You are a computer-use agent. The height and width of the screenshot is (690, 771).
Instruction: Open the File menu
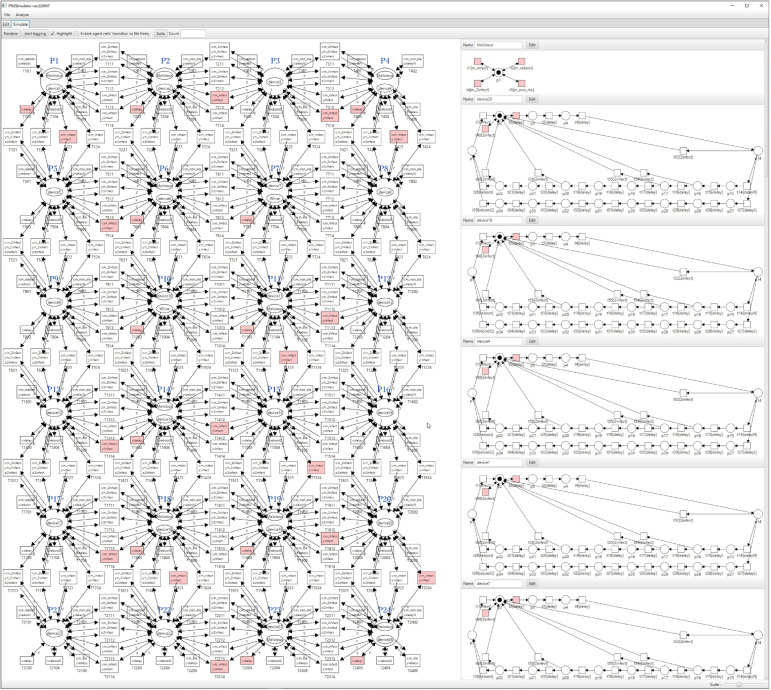7,15
